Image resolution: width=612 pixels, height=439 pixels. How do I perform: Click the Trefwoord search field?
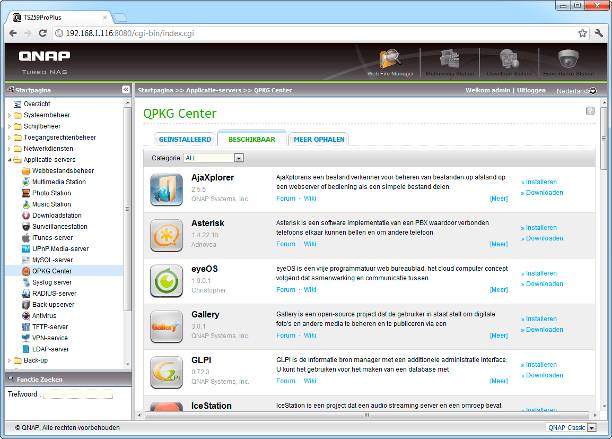78,395
